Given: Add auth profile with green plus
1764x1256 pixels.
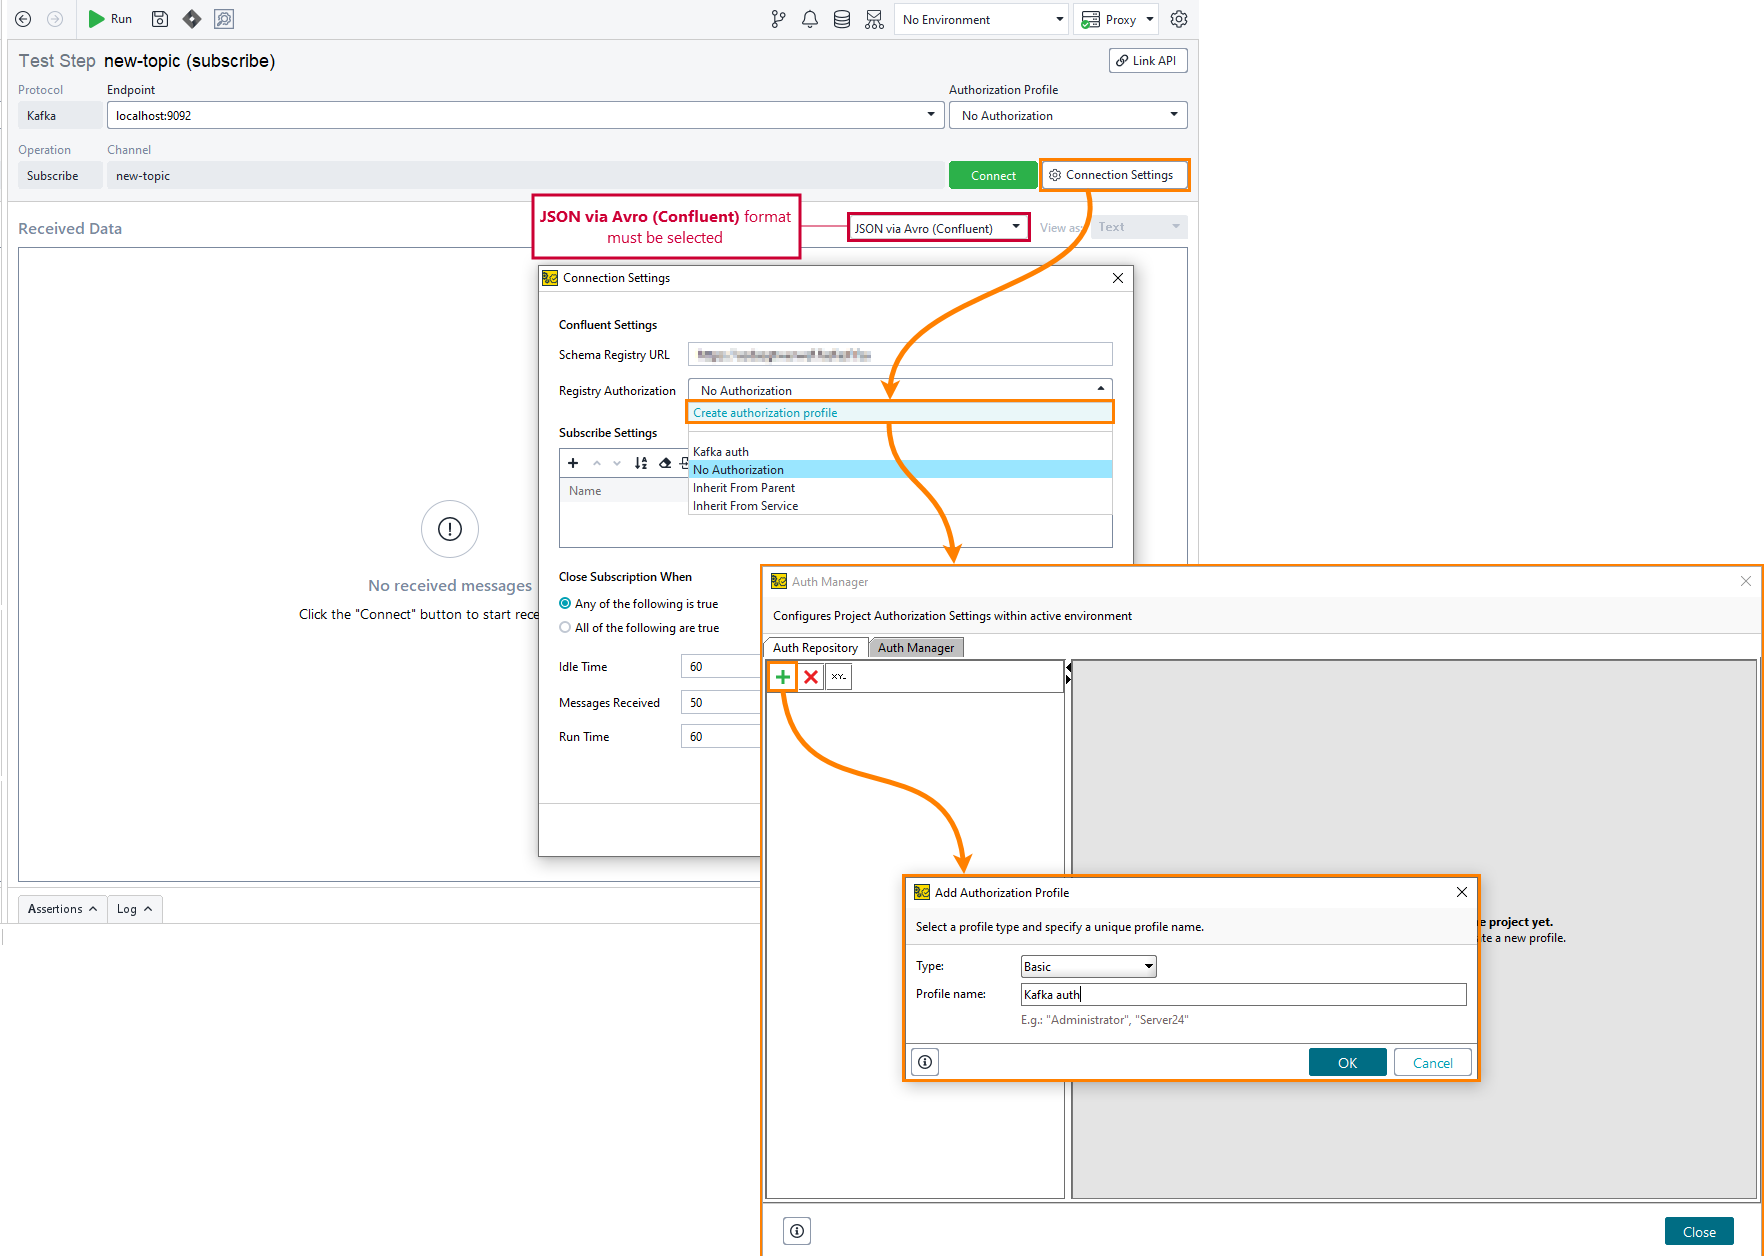Looking at the screenshot, I should tap(782, 676).
